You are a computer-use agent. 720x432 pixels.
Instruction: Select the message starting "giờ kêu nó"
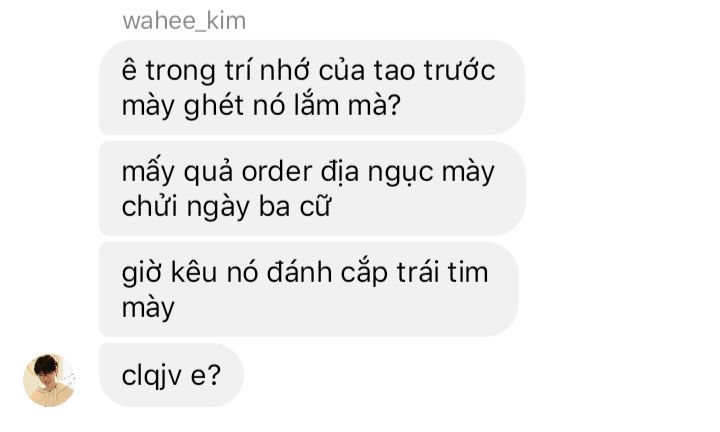point(309,289)
